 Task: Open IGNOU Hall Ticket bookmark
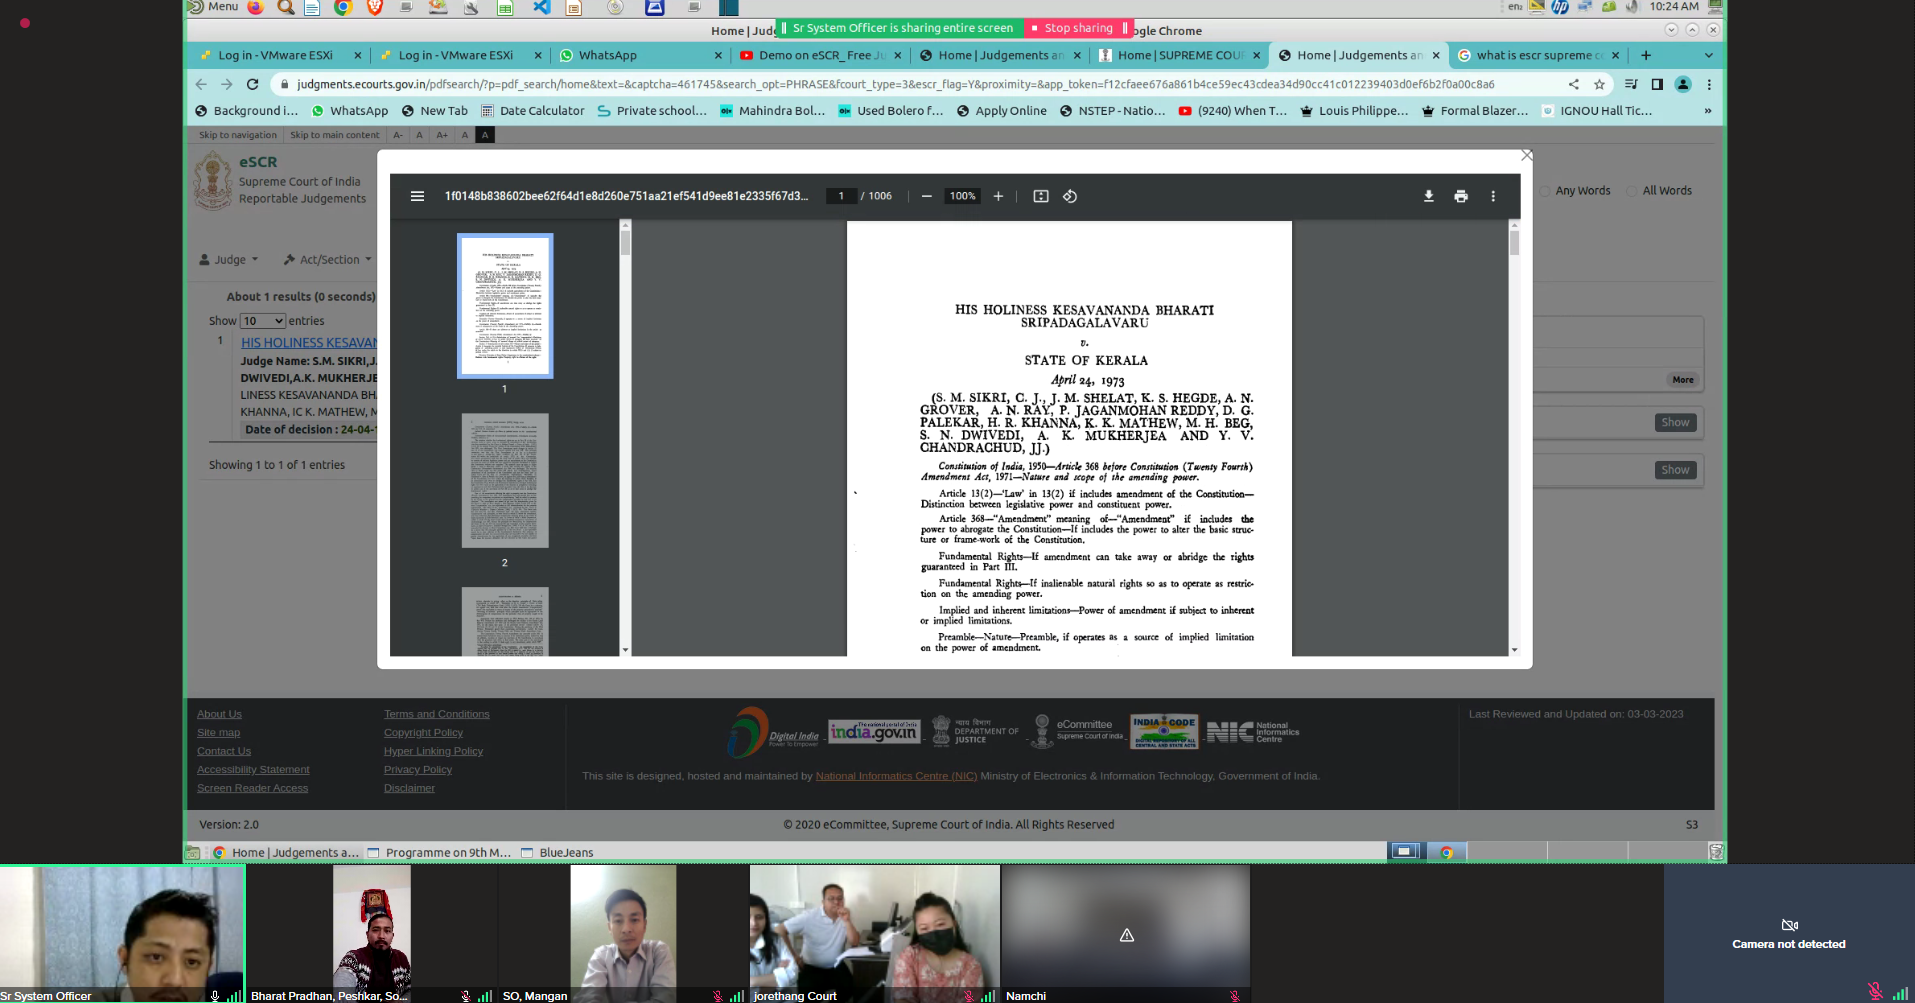pos(1597,111)
